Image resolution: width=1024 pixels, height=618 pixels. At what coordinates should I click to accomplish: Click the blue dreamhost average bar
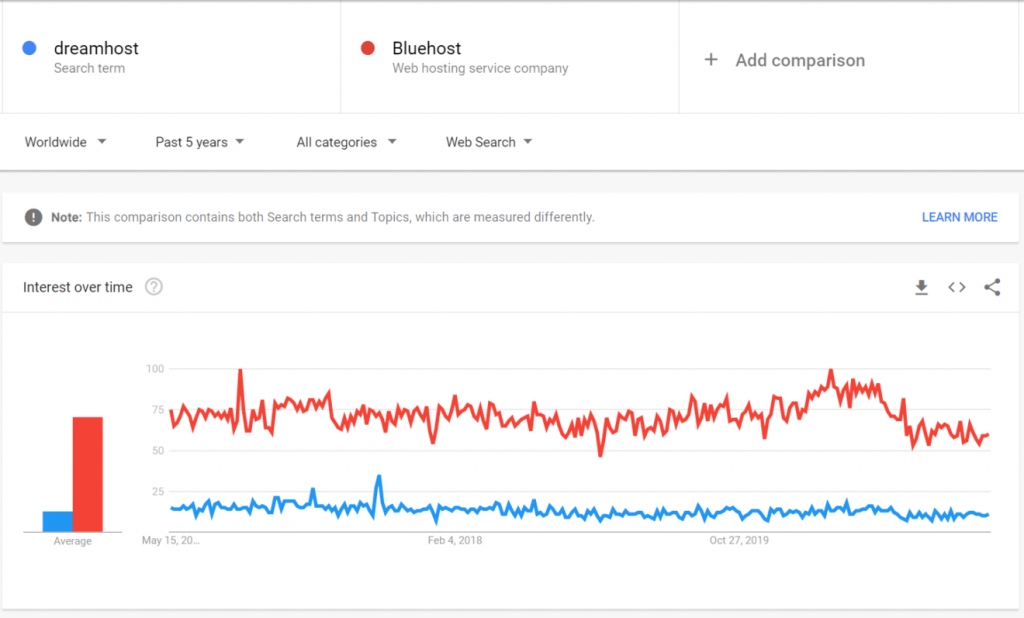(x=57, y=521)
